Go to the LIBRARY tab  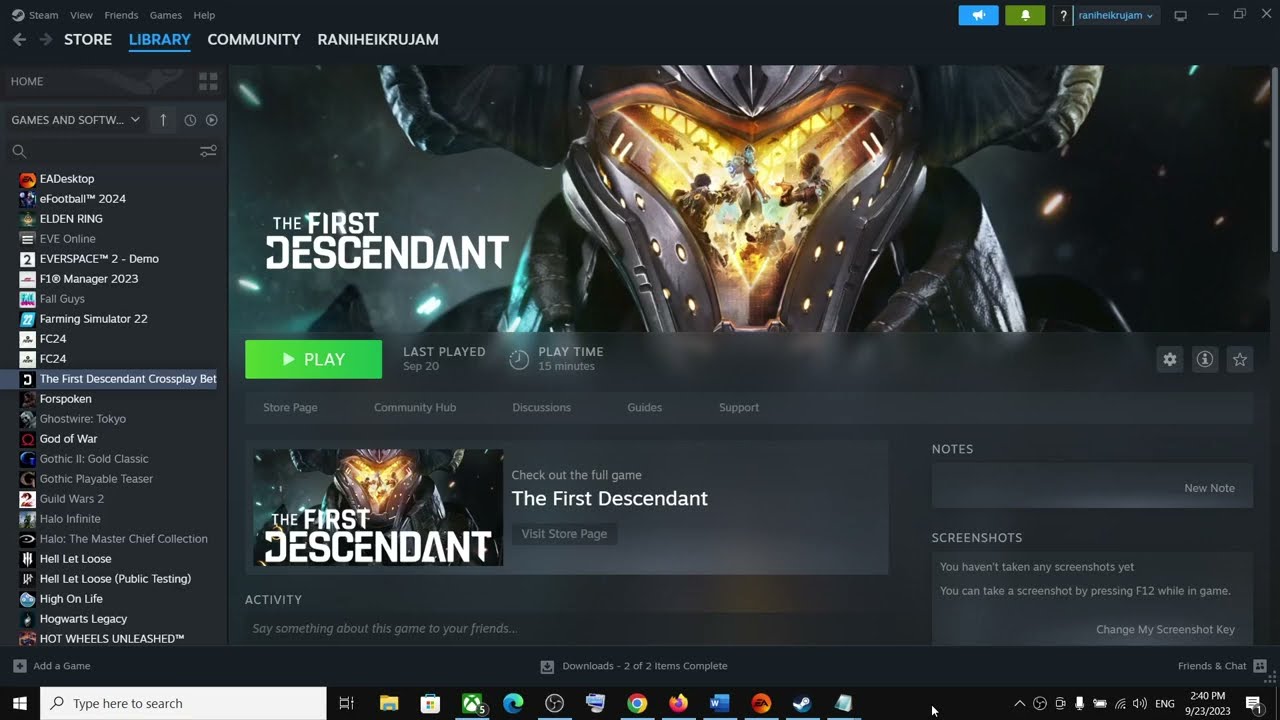coord(160,39)
